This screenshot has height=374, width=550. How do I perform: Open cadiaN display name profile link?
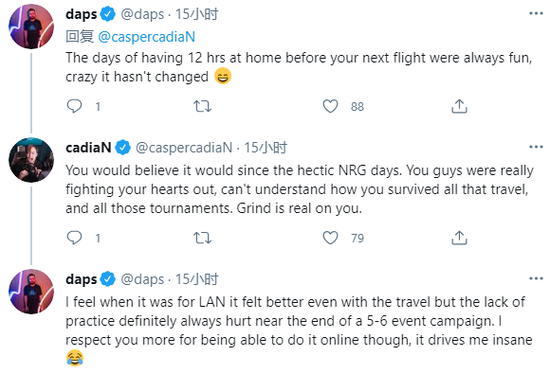pos(88,147)
